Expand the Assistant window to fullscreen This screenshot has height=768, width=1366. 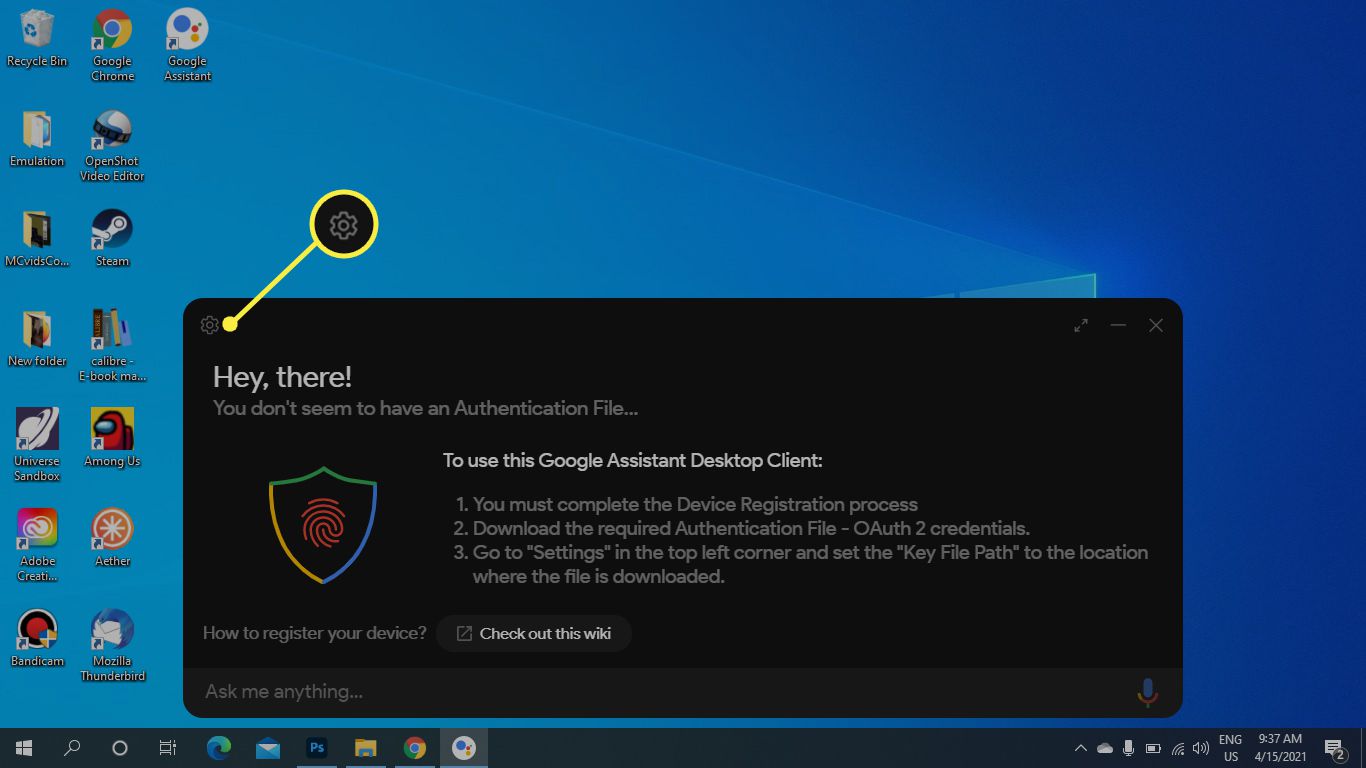[x=1081, y=325]
